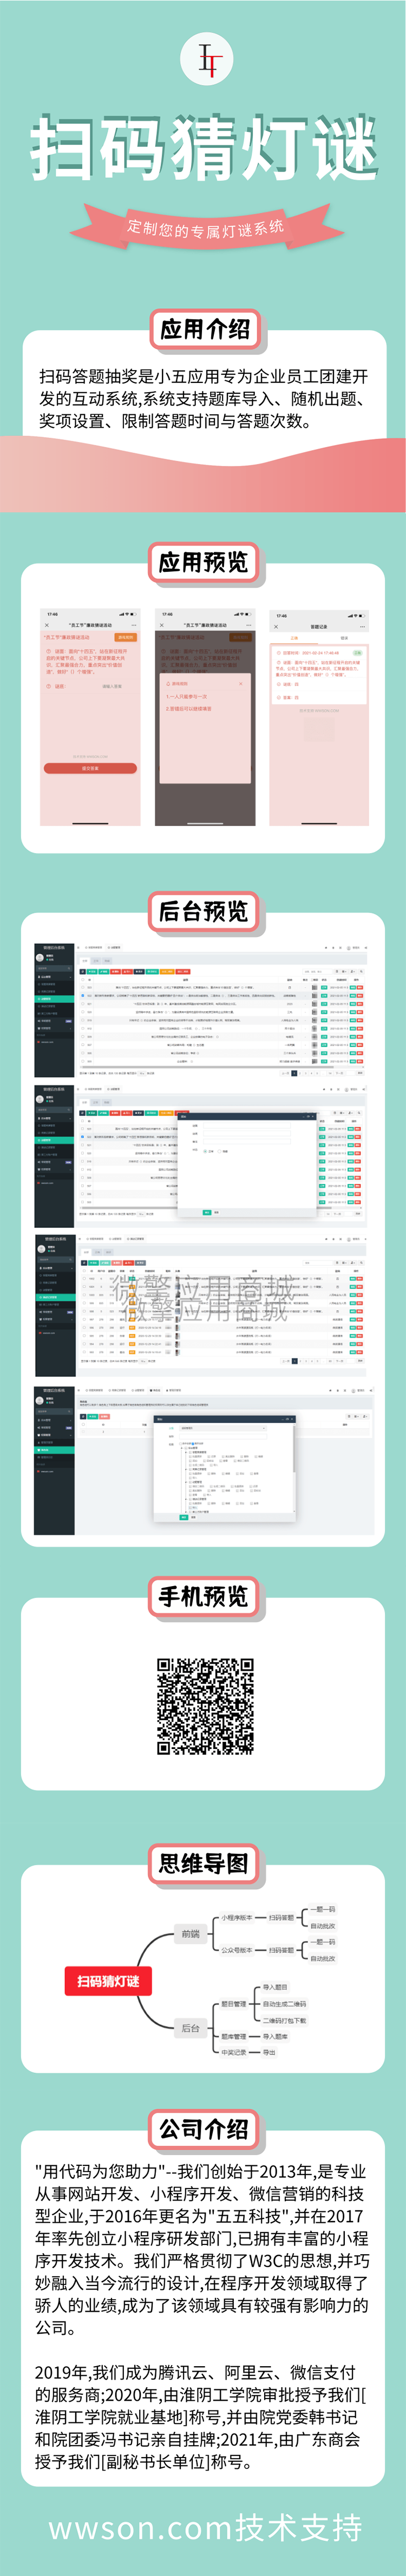This screenshot has height=2576, width=406.
Task: Click the 中奖记录 mind map branch
Action: click(233, 2052)
